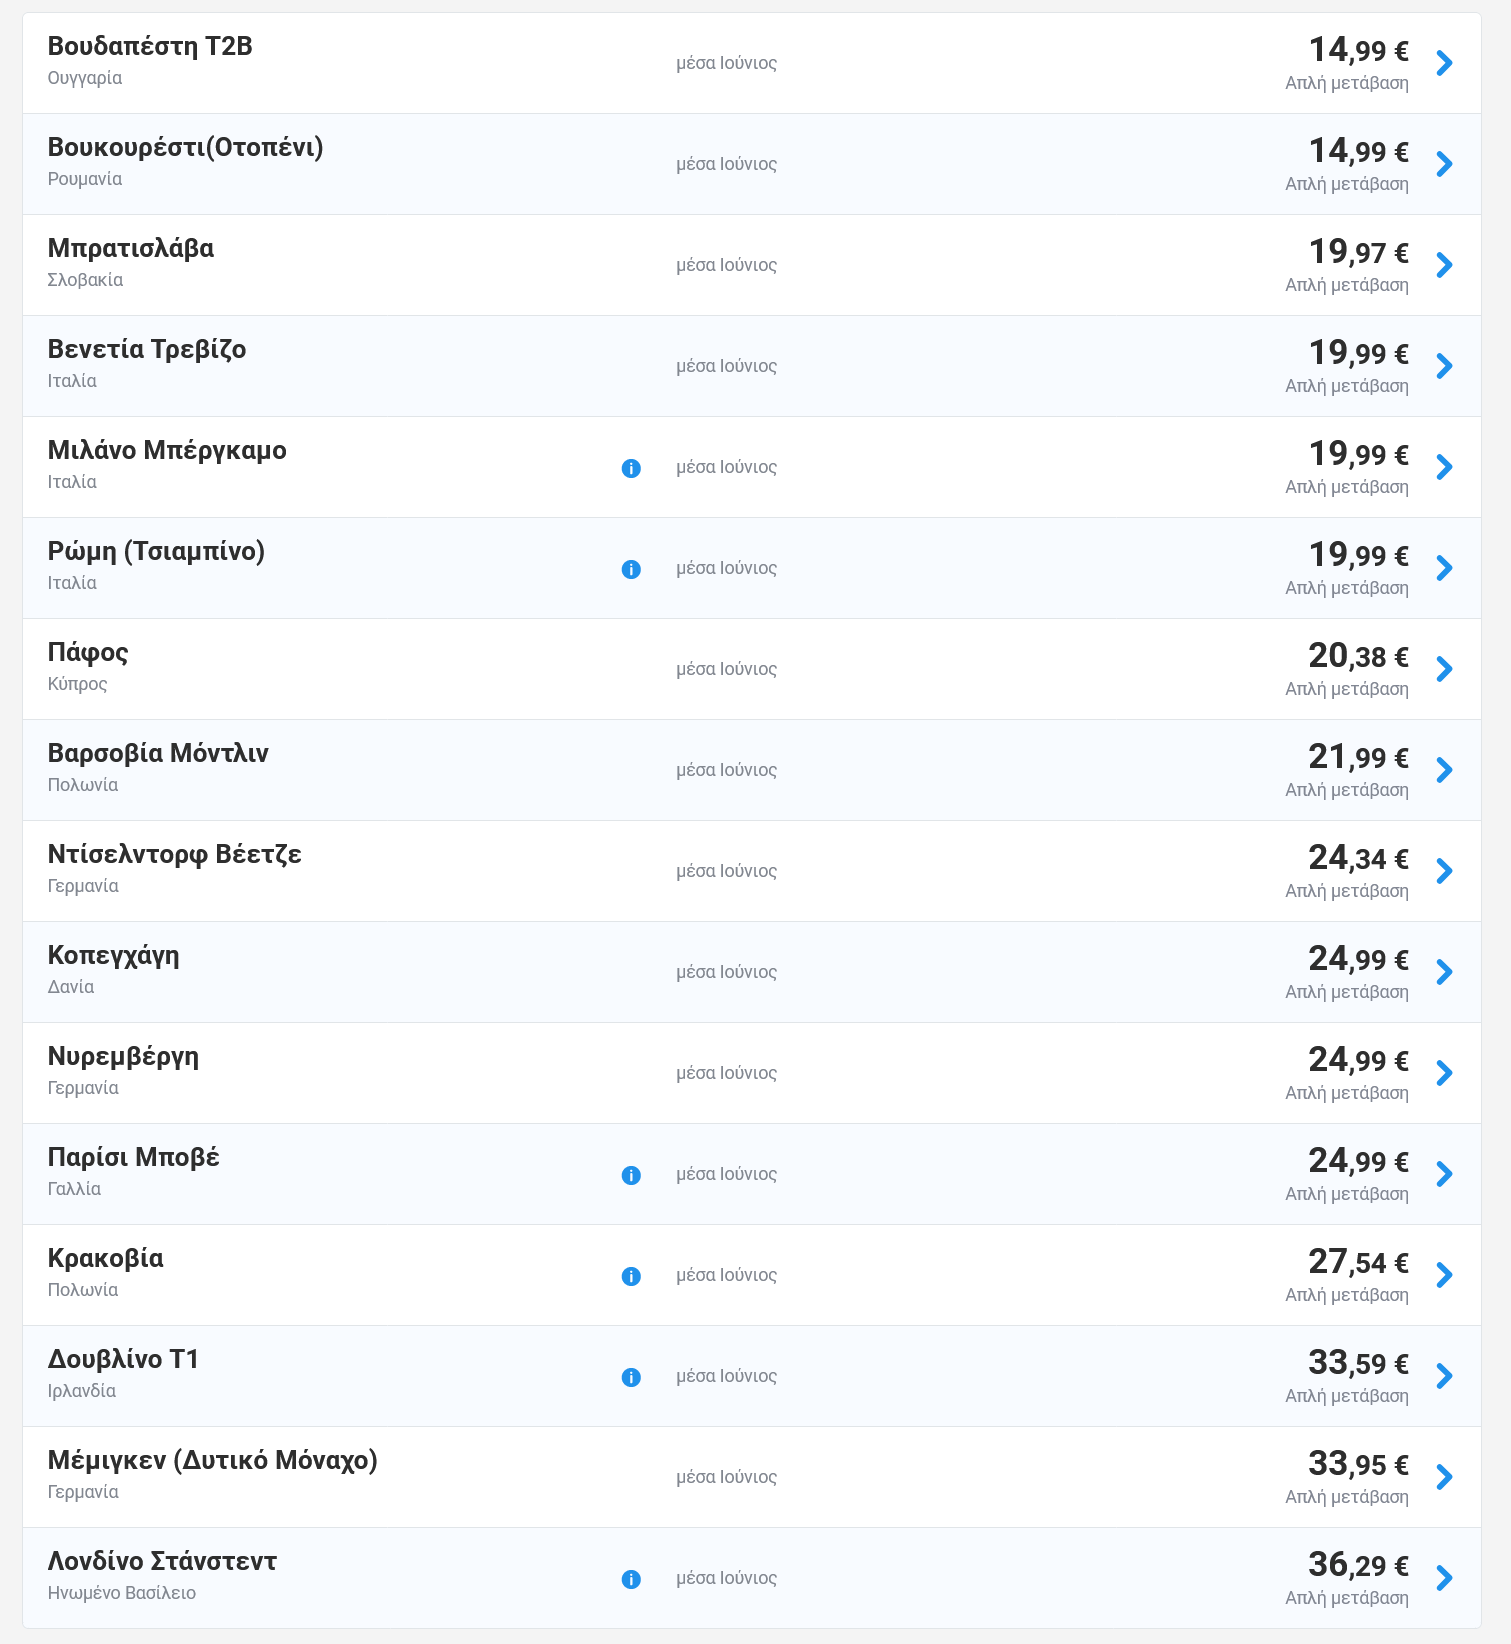Click chevron arrow on Πάφος row
The image size is (1511, 1644).
1444,669
